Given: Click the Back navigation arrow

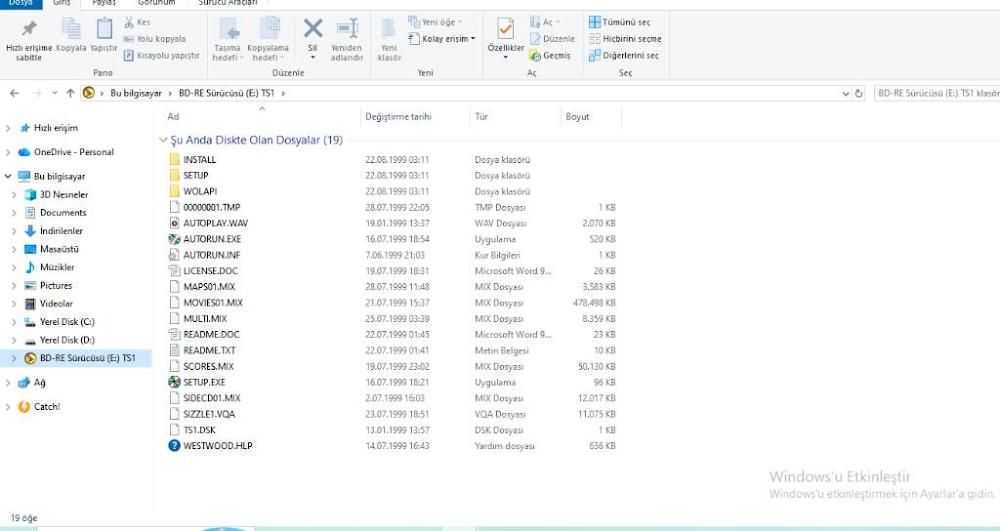Looking at the screenshot, I should point(15,93).
